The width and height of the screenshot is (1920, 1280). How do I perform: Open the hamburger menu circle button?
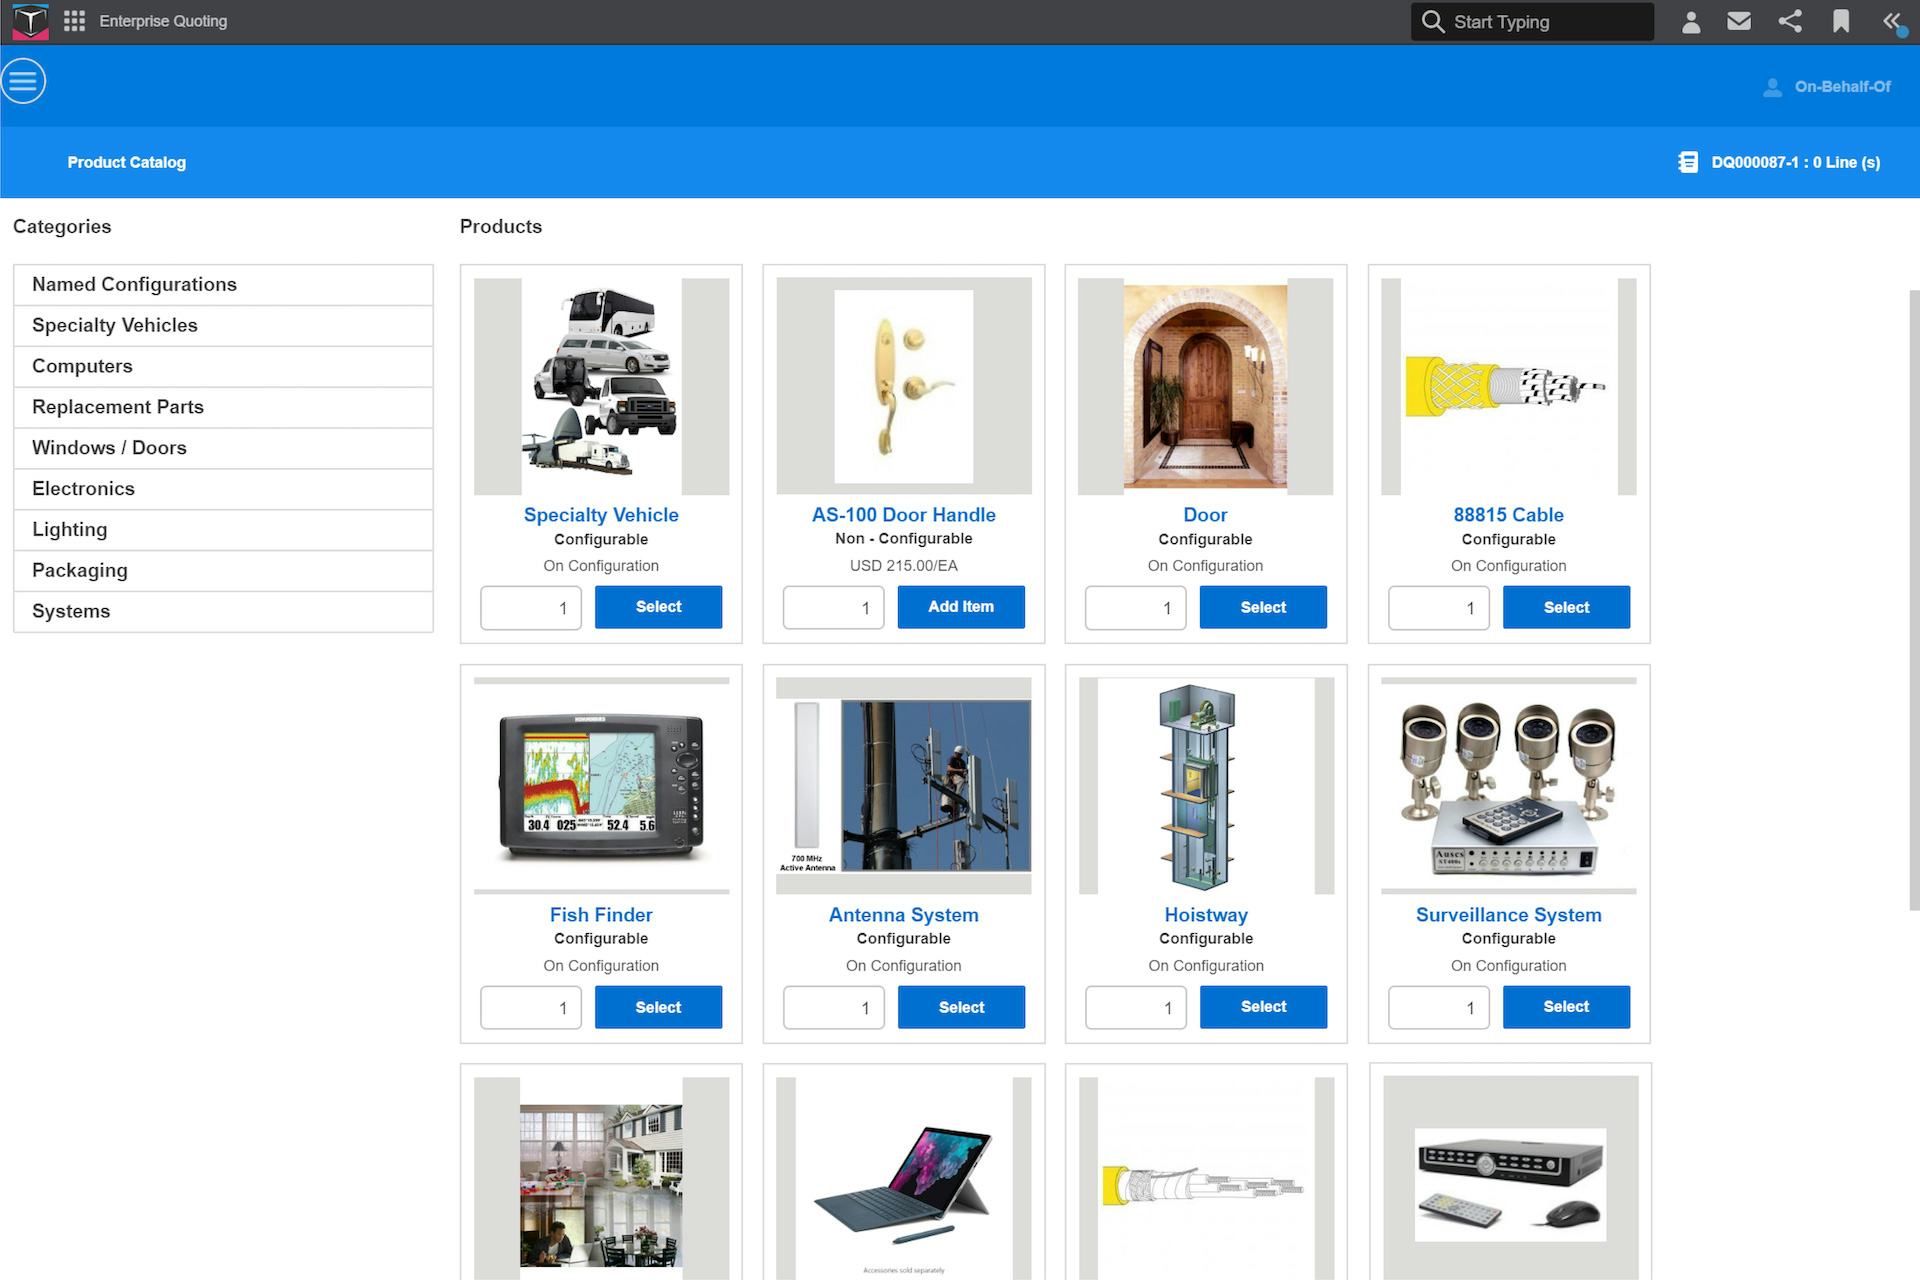click(x=23, y=81)
